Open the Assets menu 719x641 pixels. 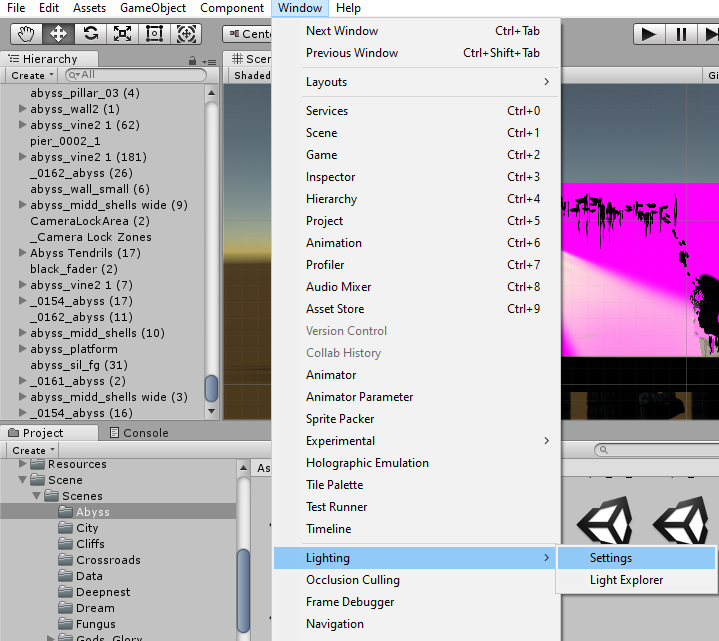[x=89, y=8]
